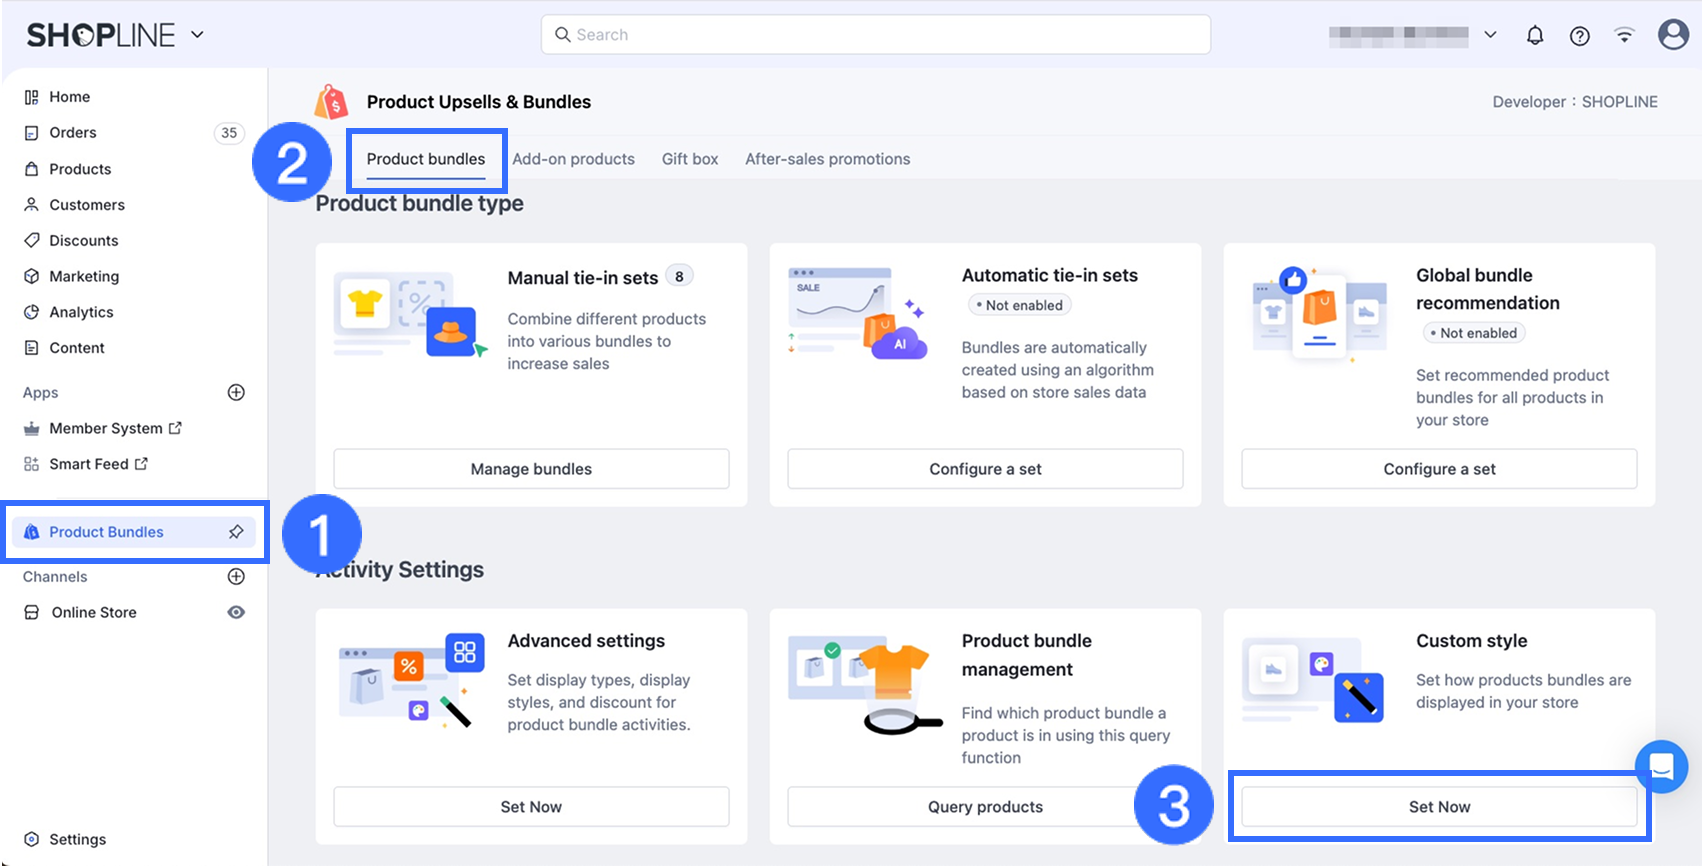Open the live chat support bubble
The height and width of the screenshot is (866, 1702).
click(1661, 767)
